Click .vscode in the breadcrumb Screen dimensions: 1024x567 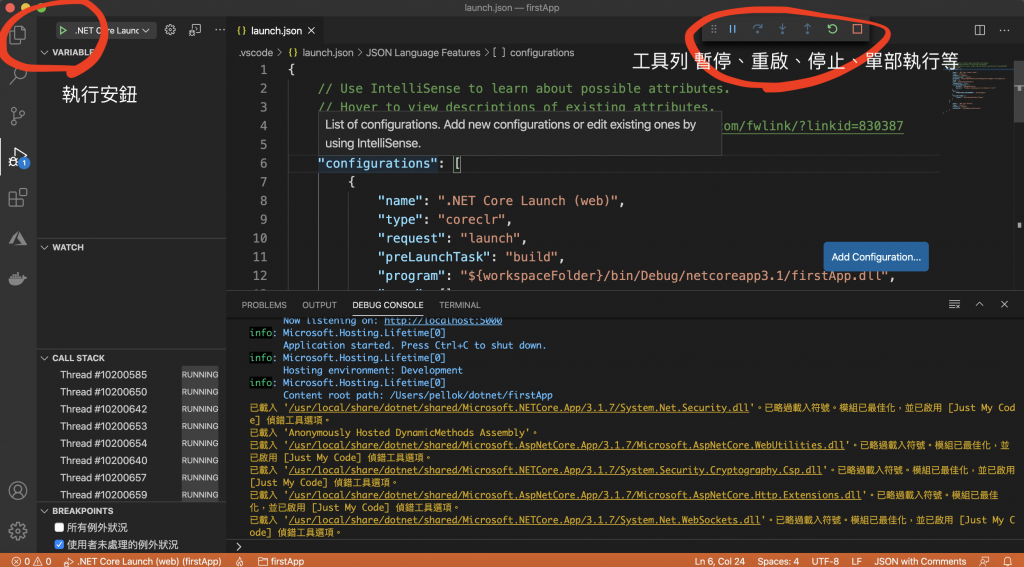(256, 53)
